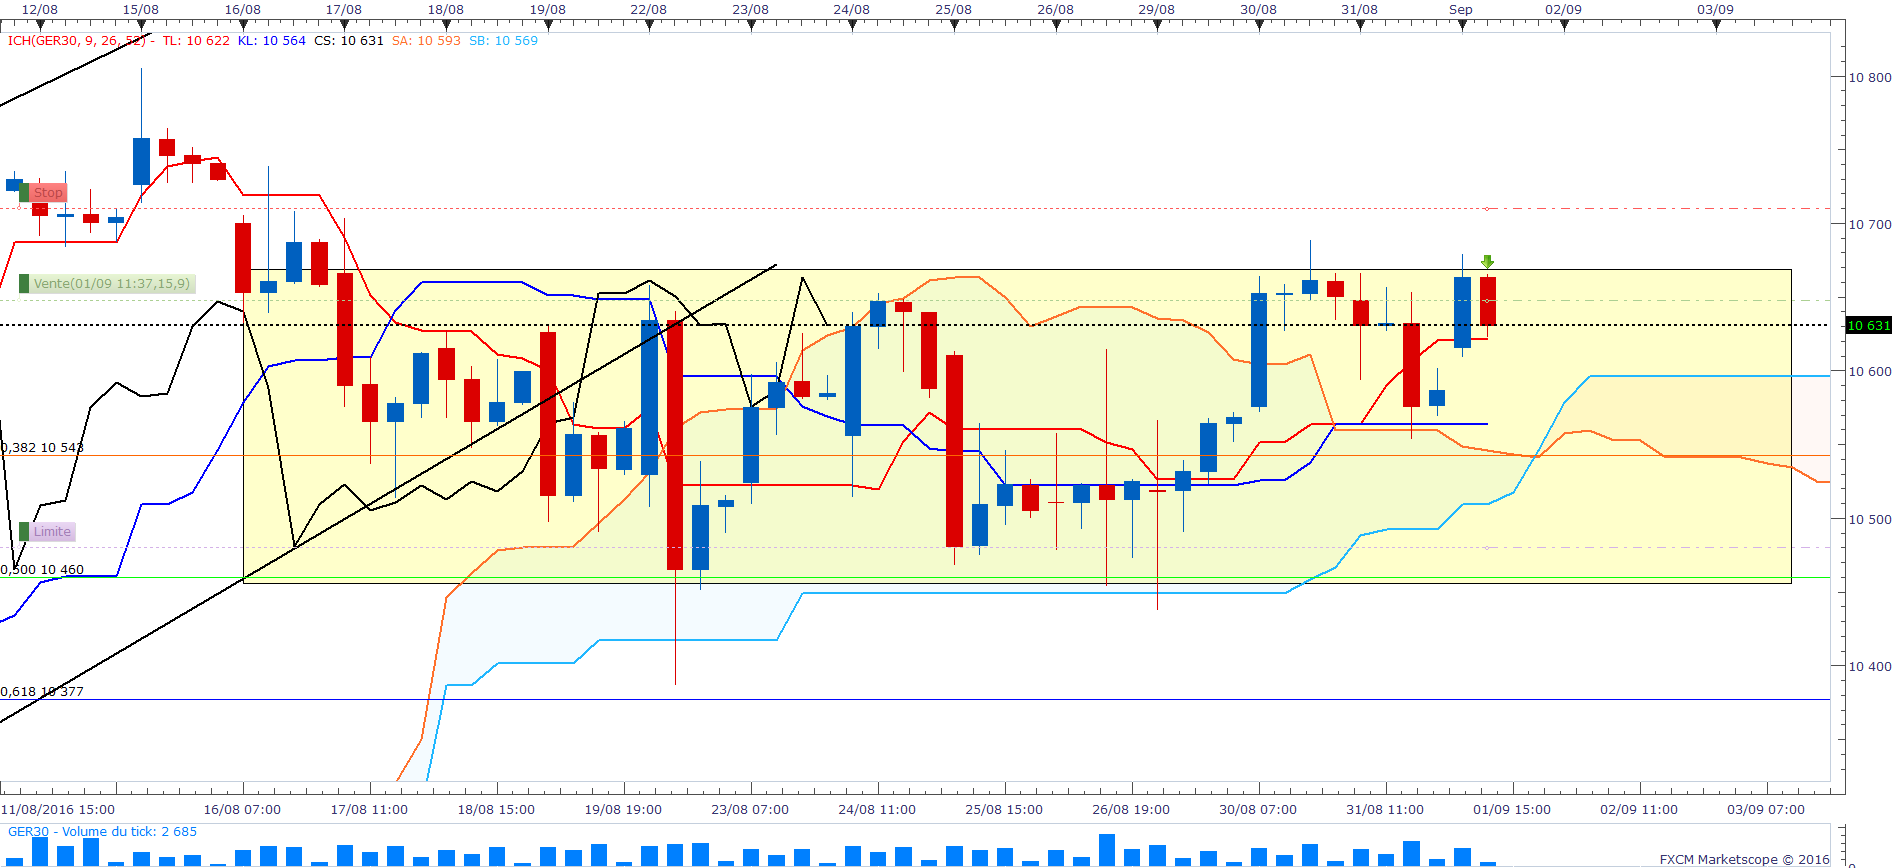Click the 16/08 07:00 time axis label
The height and width of the screenshot is (868, 1903).
tap(242, 810)
